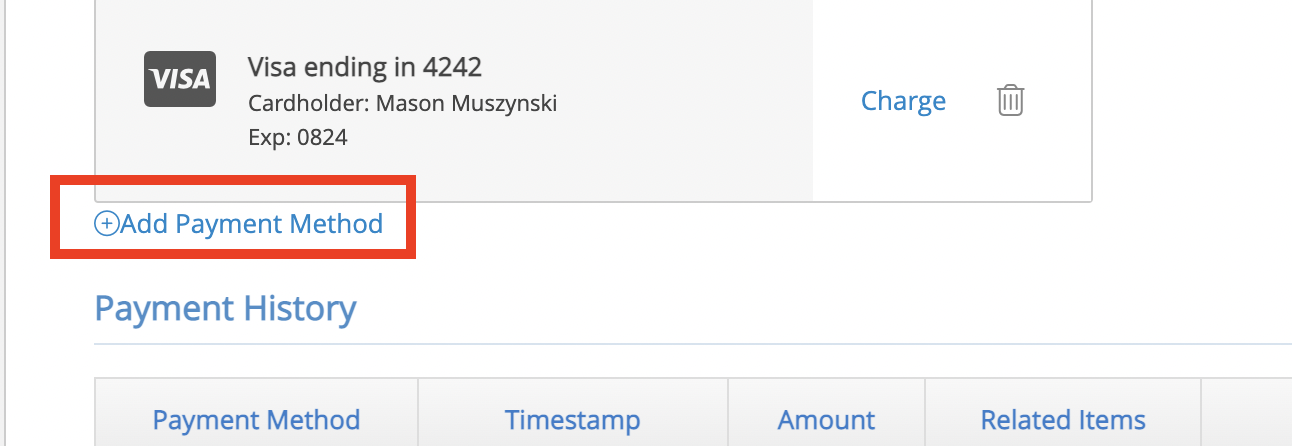The width and height of the screenshot is (1292, 446).
Task: Charge the Visa ending in 4242
Action: (903, 101)
